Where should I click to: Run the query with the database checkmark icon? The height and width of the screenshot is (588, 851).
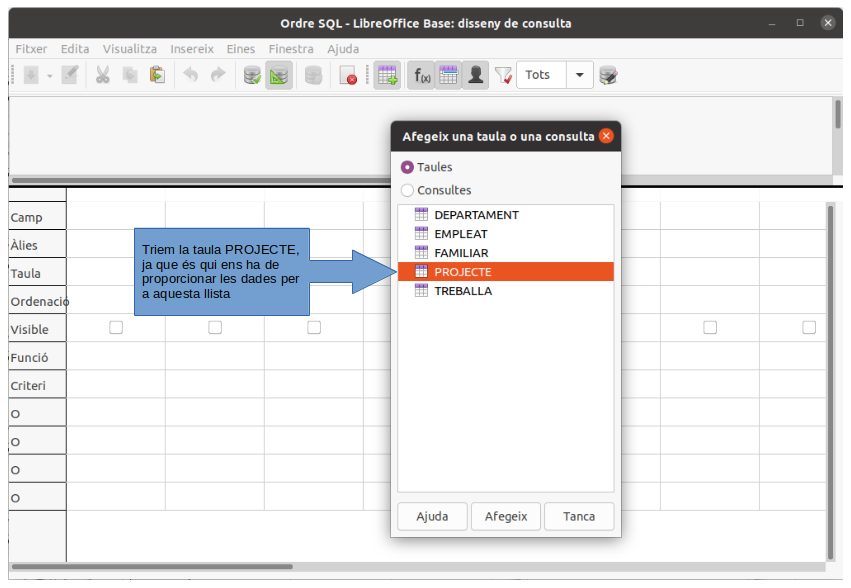click(252, 75)
